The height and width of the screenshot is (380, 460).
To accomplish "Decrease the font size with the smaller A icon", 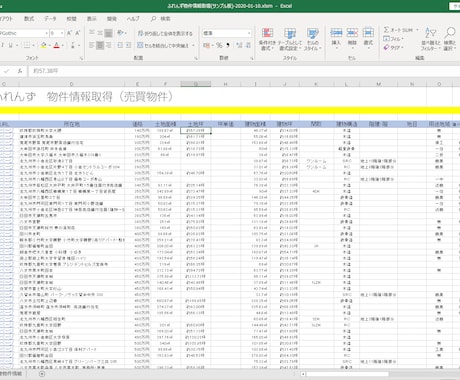I will [x=77, y=33].
